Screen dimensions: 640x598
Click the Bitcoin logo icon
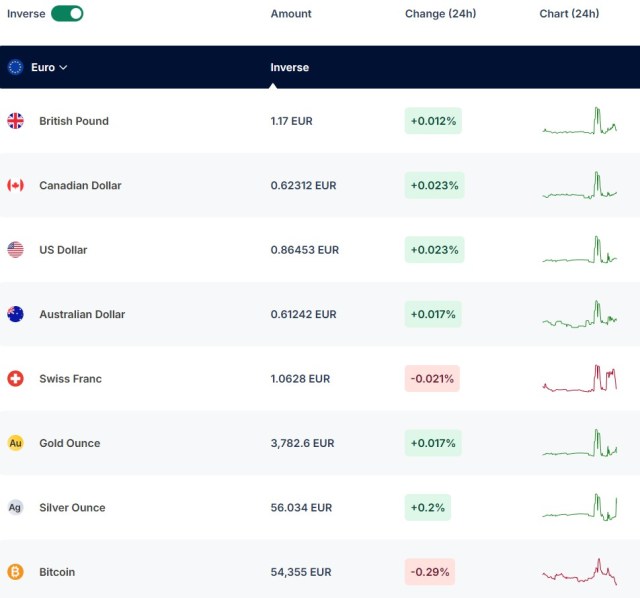pos(16,572)
